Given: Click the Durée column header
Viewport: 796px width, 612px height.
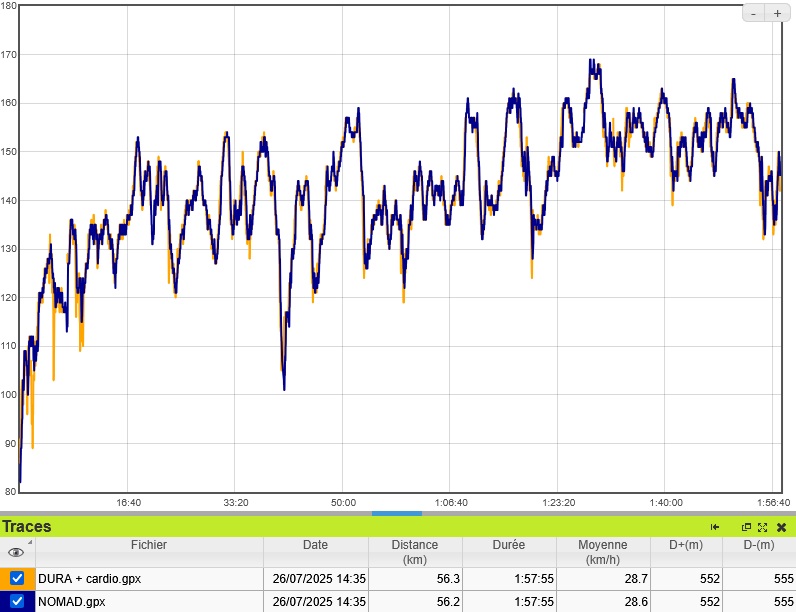Looking at the screenshot, I should (508, 545).
